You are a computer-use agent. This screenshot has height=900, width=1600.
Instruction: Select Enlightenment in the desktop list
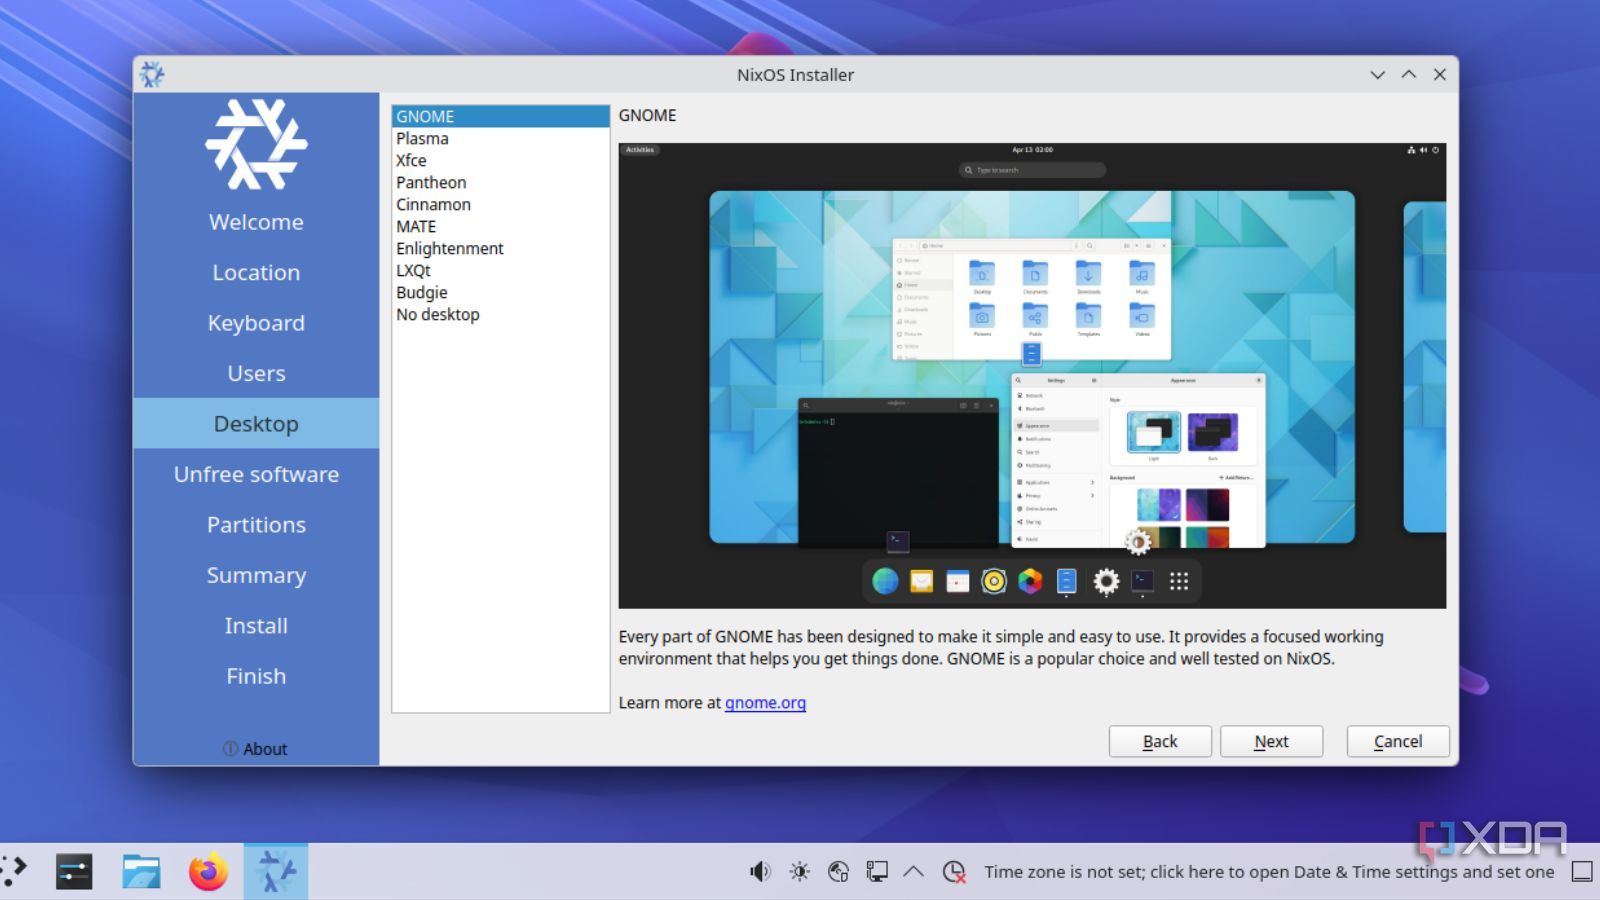click(x=500, y=248)
